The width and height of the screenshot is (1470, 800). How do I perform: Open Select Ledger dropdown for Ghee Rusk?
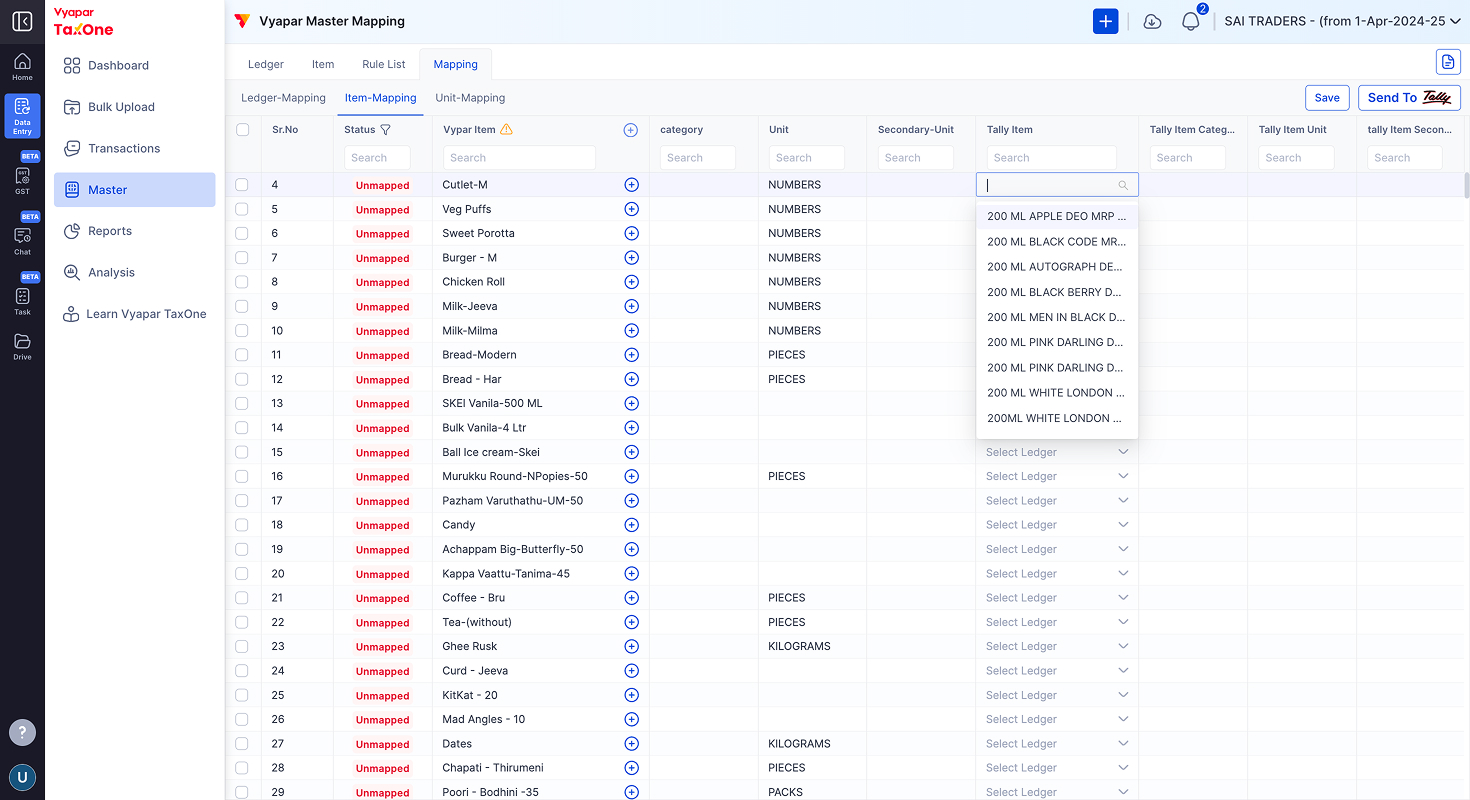1057,646
